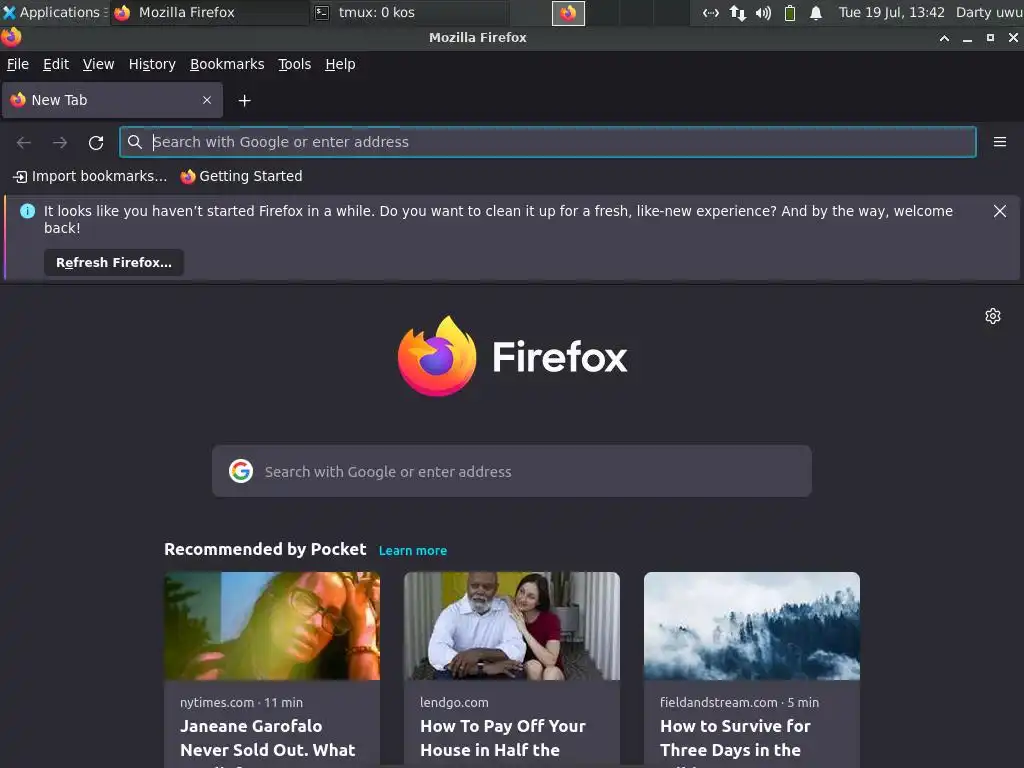This screenshot has width=1024, height=768.
Task: Open the notifications bell in the panel
Action: (x=816, y=12)
